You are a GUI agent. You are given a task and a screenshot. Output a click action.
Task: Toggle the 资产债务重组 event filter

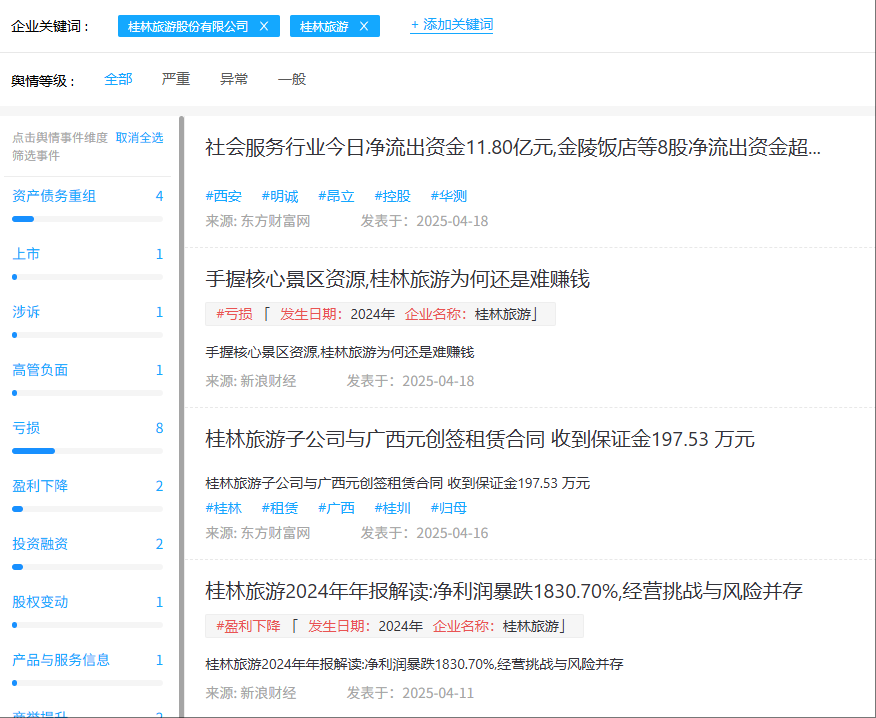54,196
